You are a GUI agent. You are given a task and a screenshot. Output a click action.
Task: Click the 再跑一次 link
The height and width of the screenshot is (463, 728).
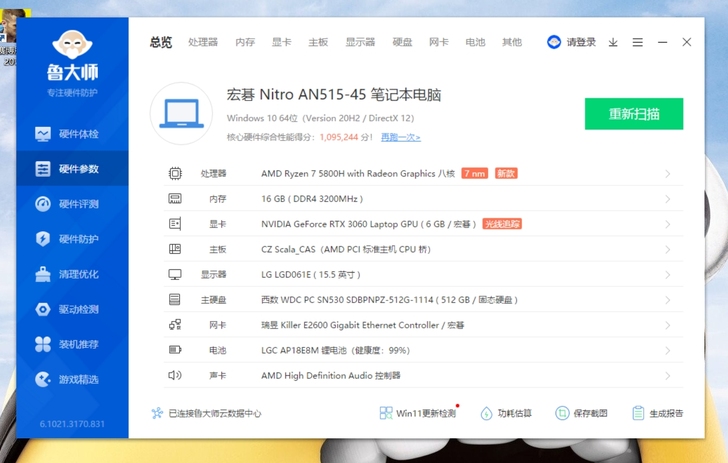[401, 137]
